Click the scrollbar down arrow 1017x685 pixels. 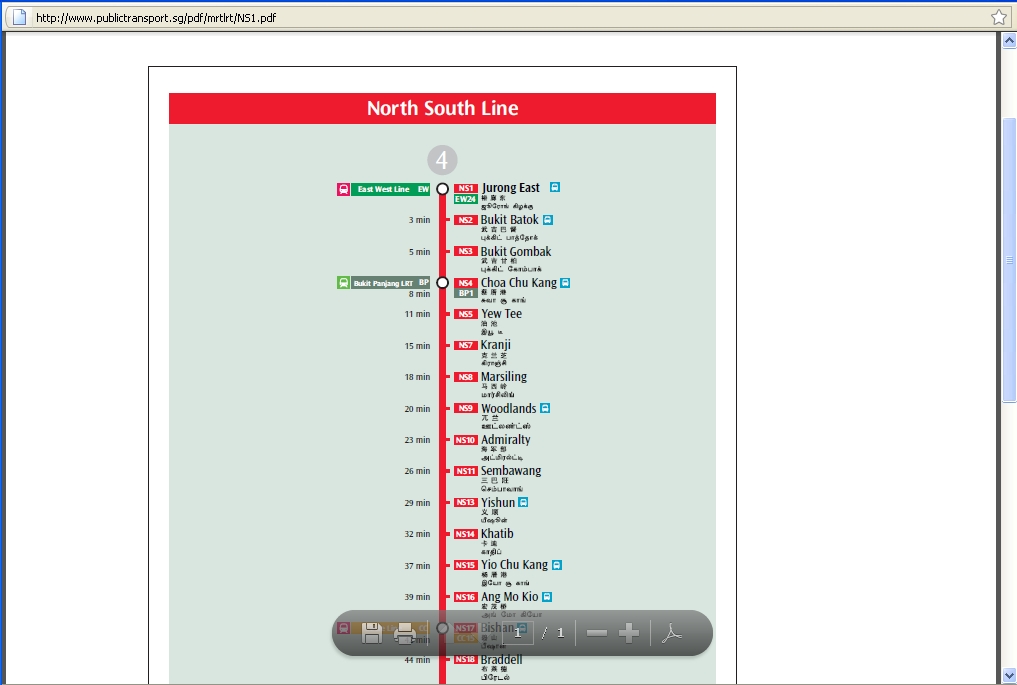1007,676
